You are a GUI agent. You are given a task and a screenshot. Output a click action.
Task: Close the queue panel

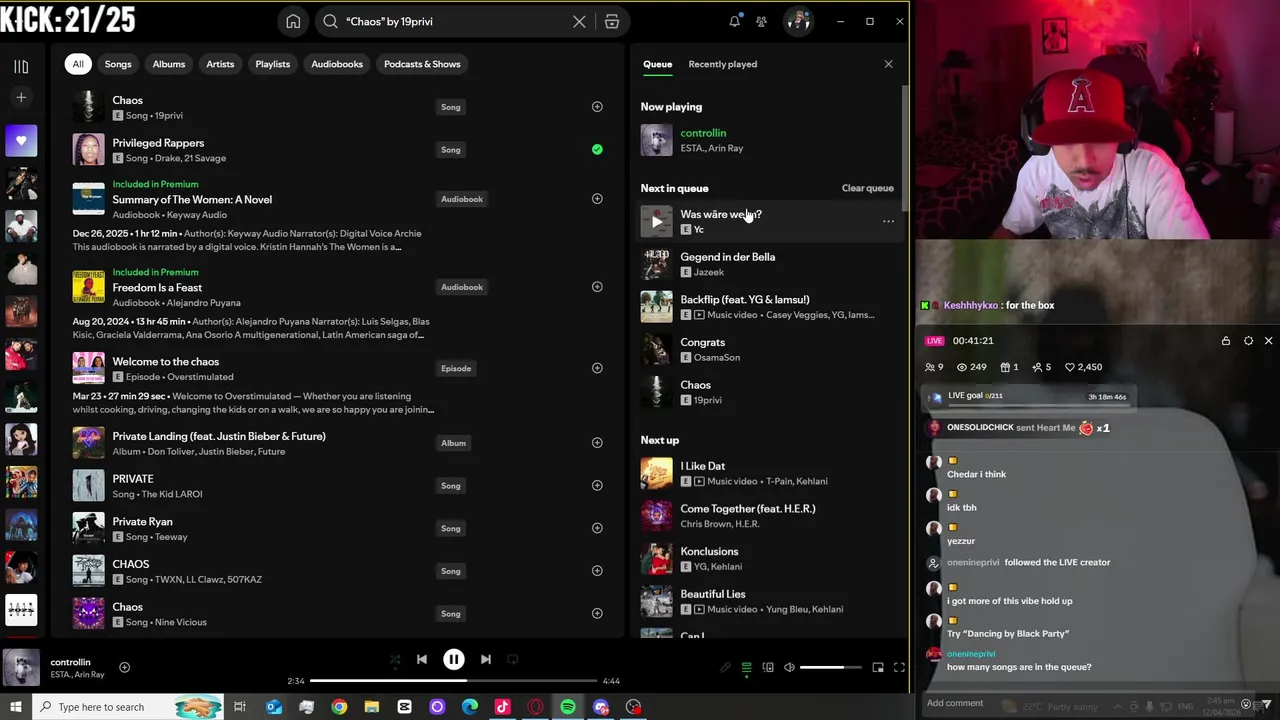click(888, 64)
